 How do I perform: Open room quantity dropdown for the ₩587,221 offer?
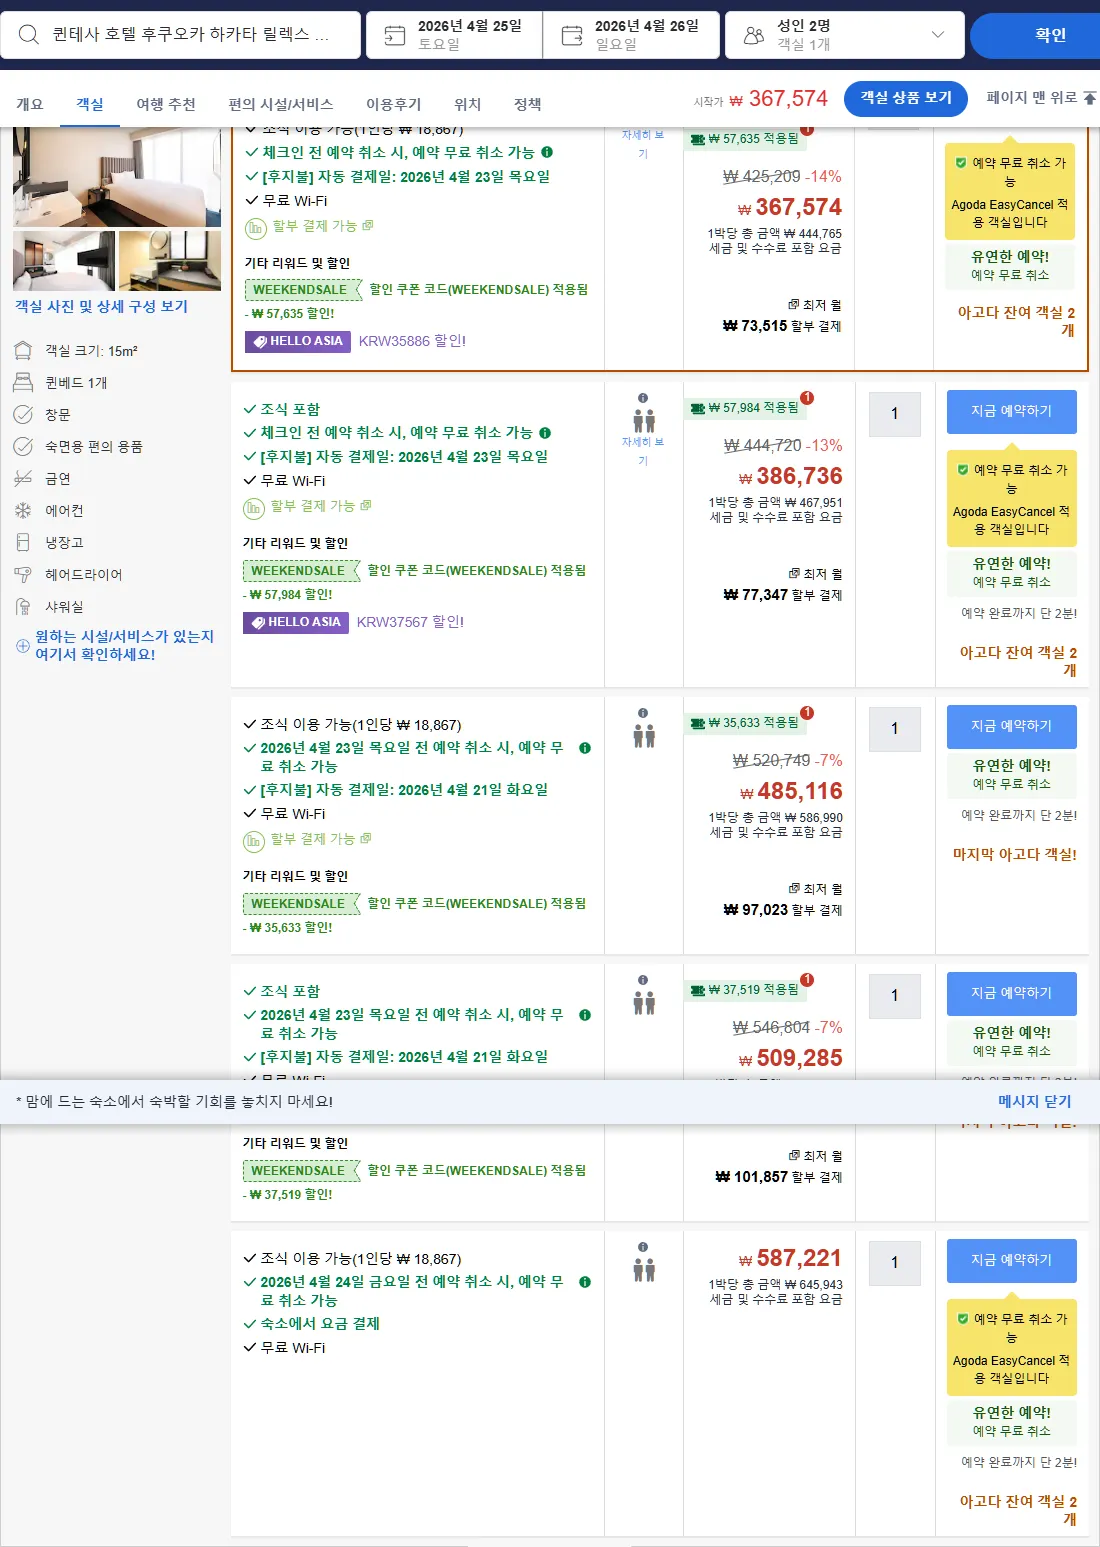pos(895,1262)
